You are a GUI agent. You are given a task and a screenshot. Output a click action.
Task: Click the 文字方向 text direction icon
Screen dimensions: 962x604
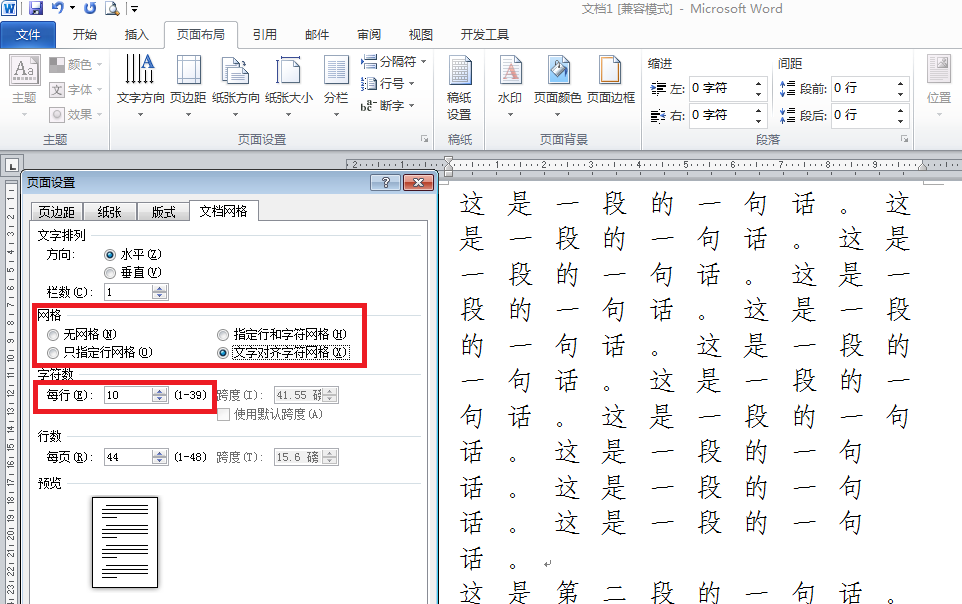[x=140, y=69]
